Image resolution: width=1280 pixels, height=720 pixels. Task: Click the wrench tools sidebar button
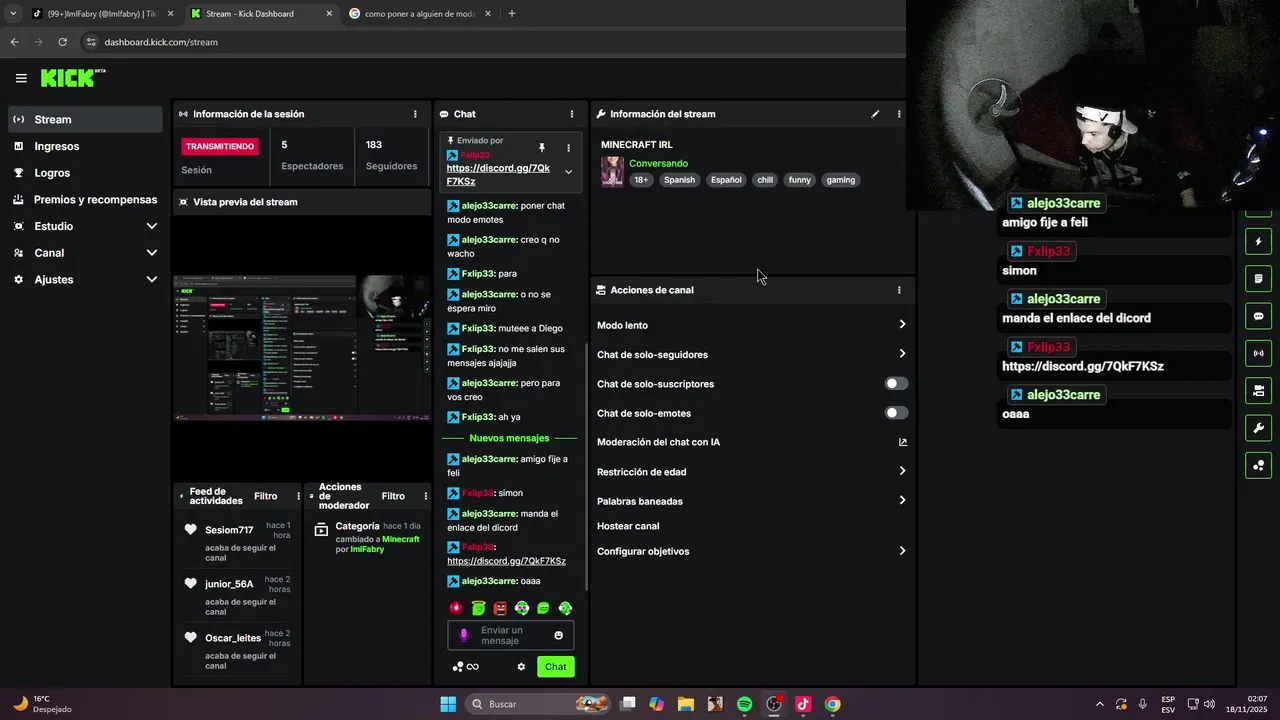pyautogui.click(x=1258, y=428)
